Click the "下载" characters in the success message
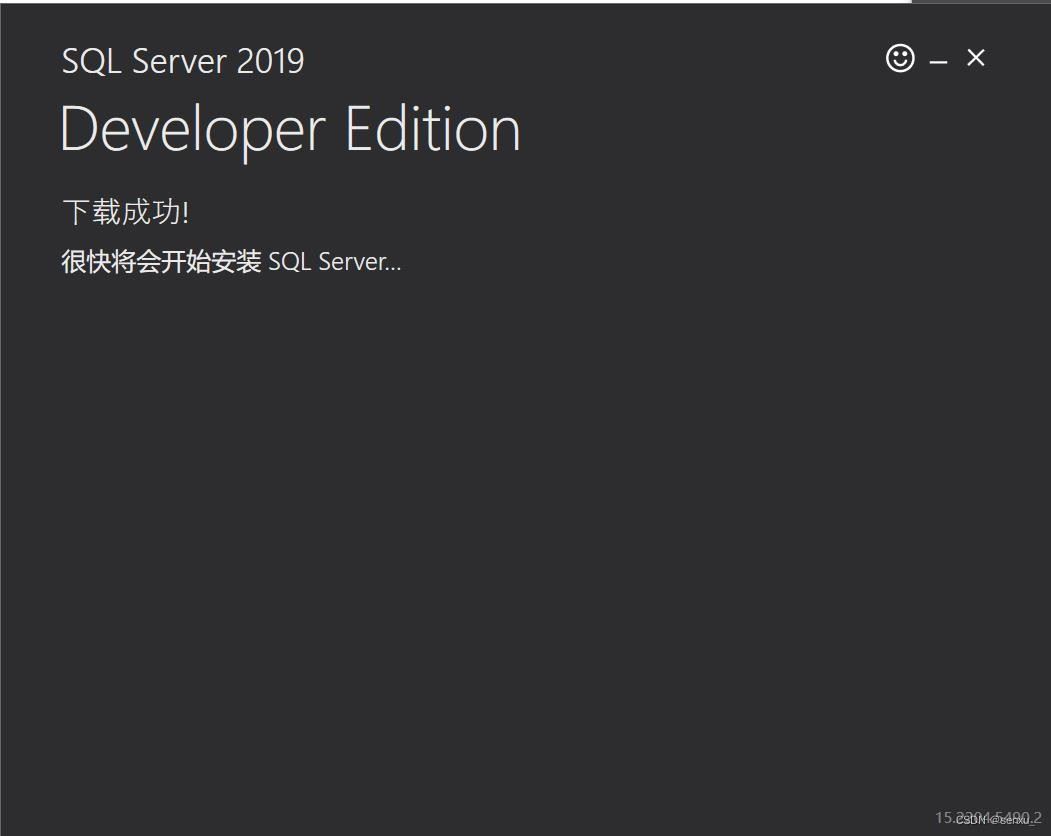Screen dimensions: 1051x836 point(92,212)
